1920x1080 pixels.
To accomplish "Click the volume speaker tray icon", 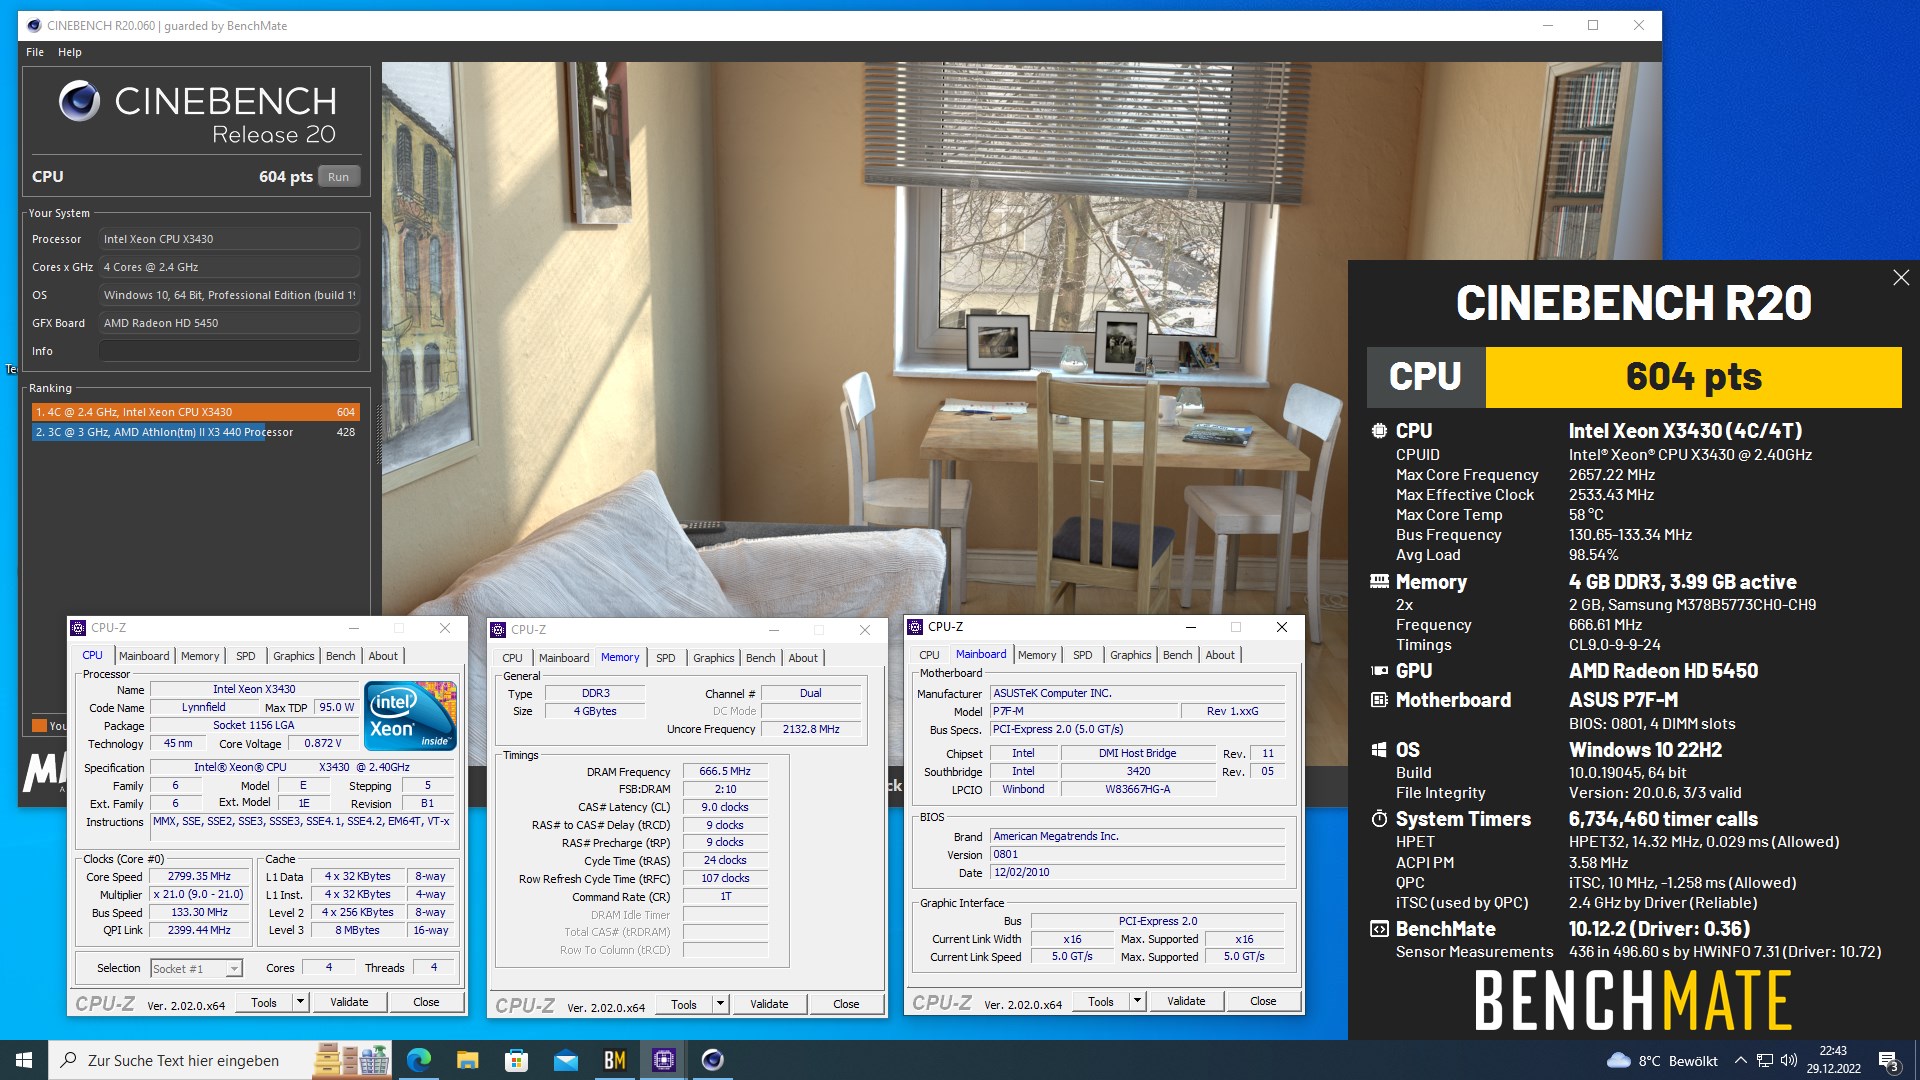I will (1789, 1061).
